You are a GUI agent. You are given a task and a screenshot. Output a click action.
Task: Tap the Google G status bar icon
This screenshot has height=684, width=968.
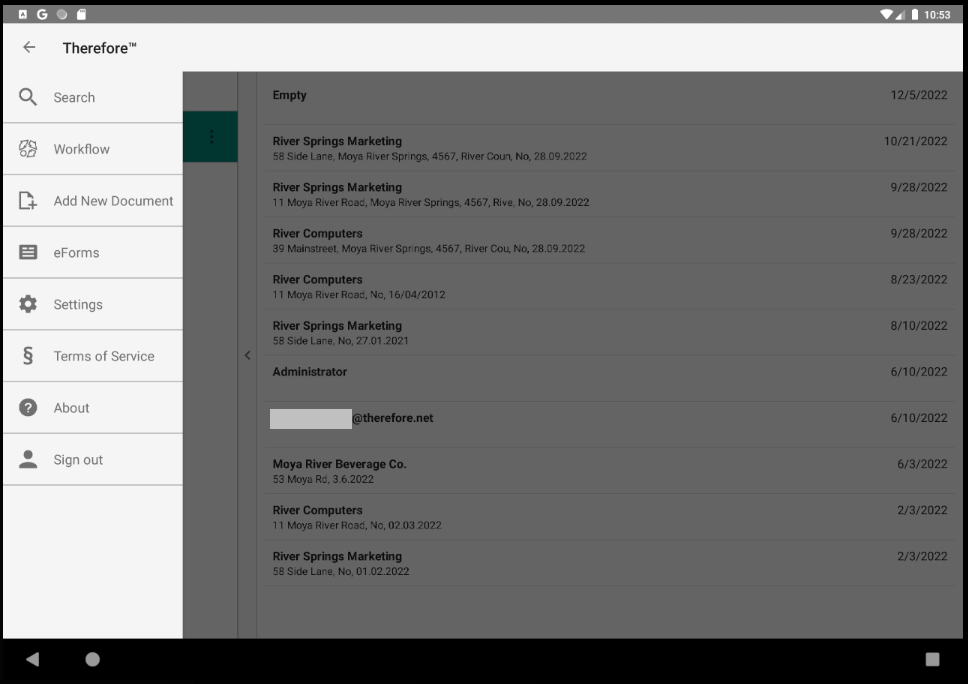(x=42, y=14)
